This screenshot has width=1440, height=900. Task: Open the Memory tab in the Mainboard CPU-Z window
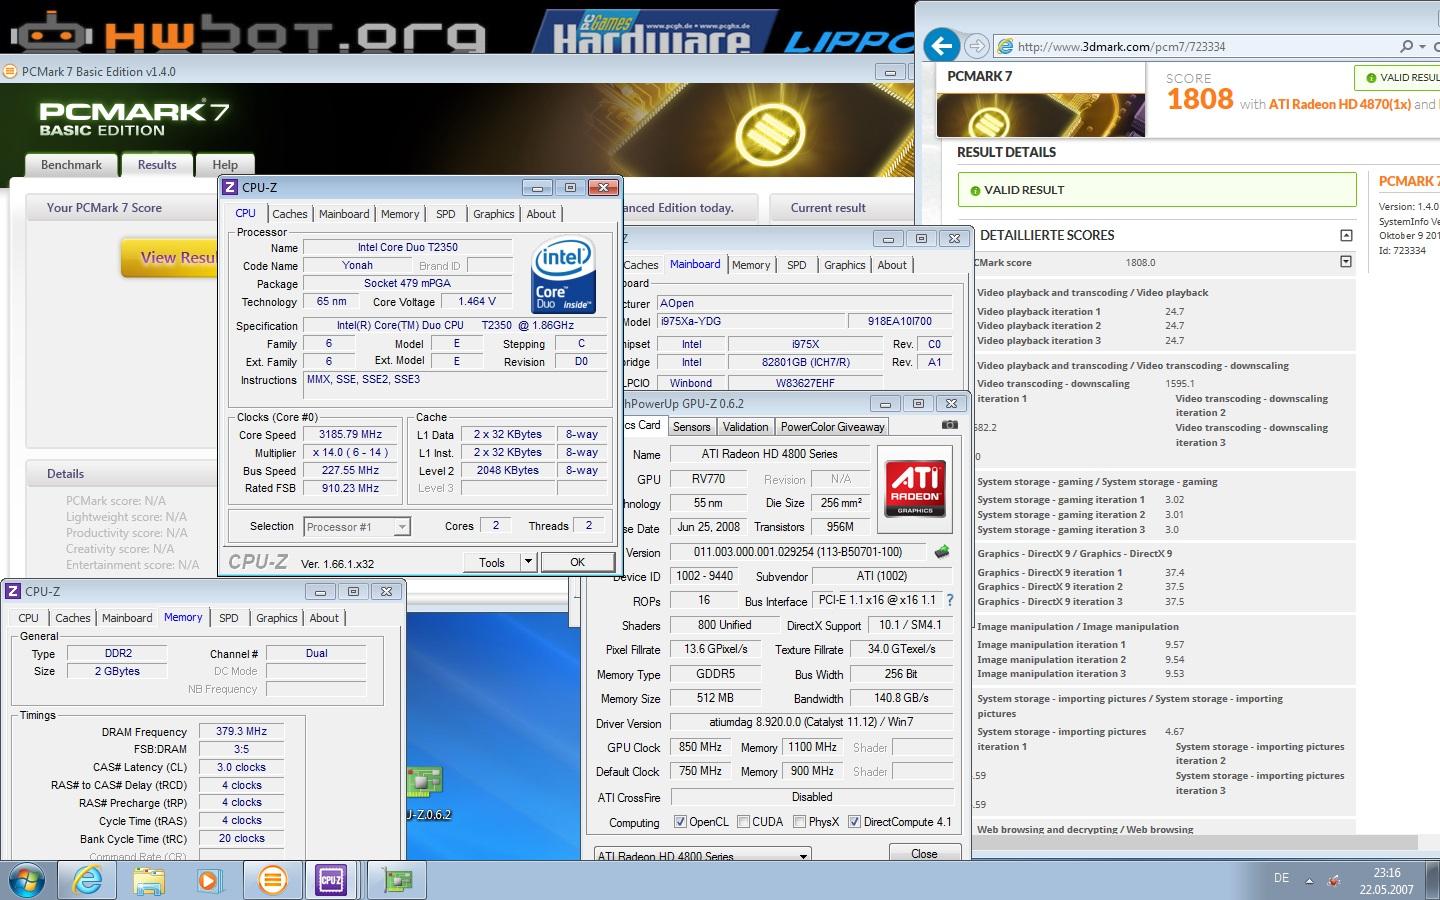(751, 265)
